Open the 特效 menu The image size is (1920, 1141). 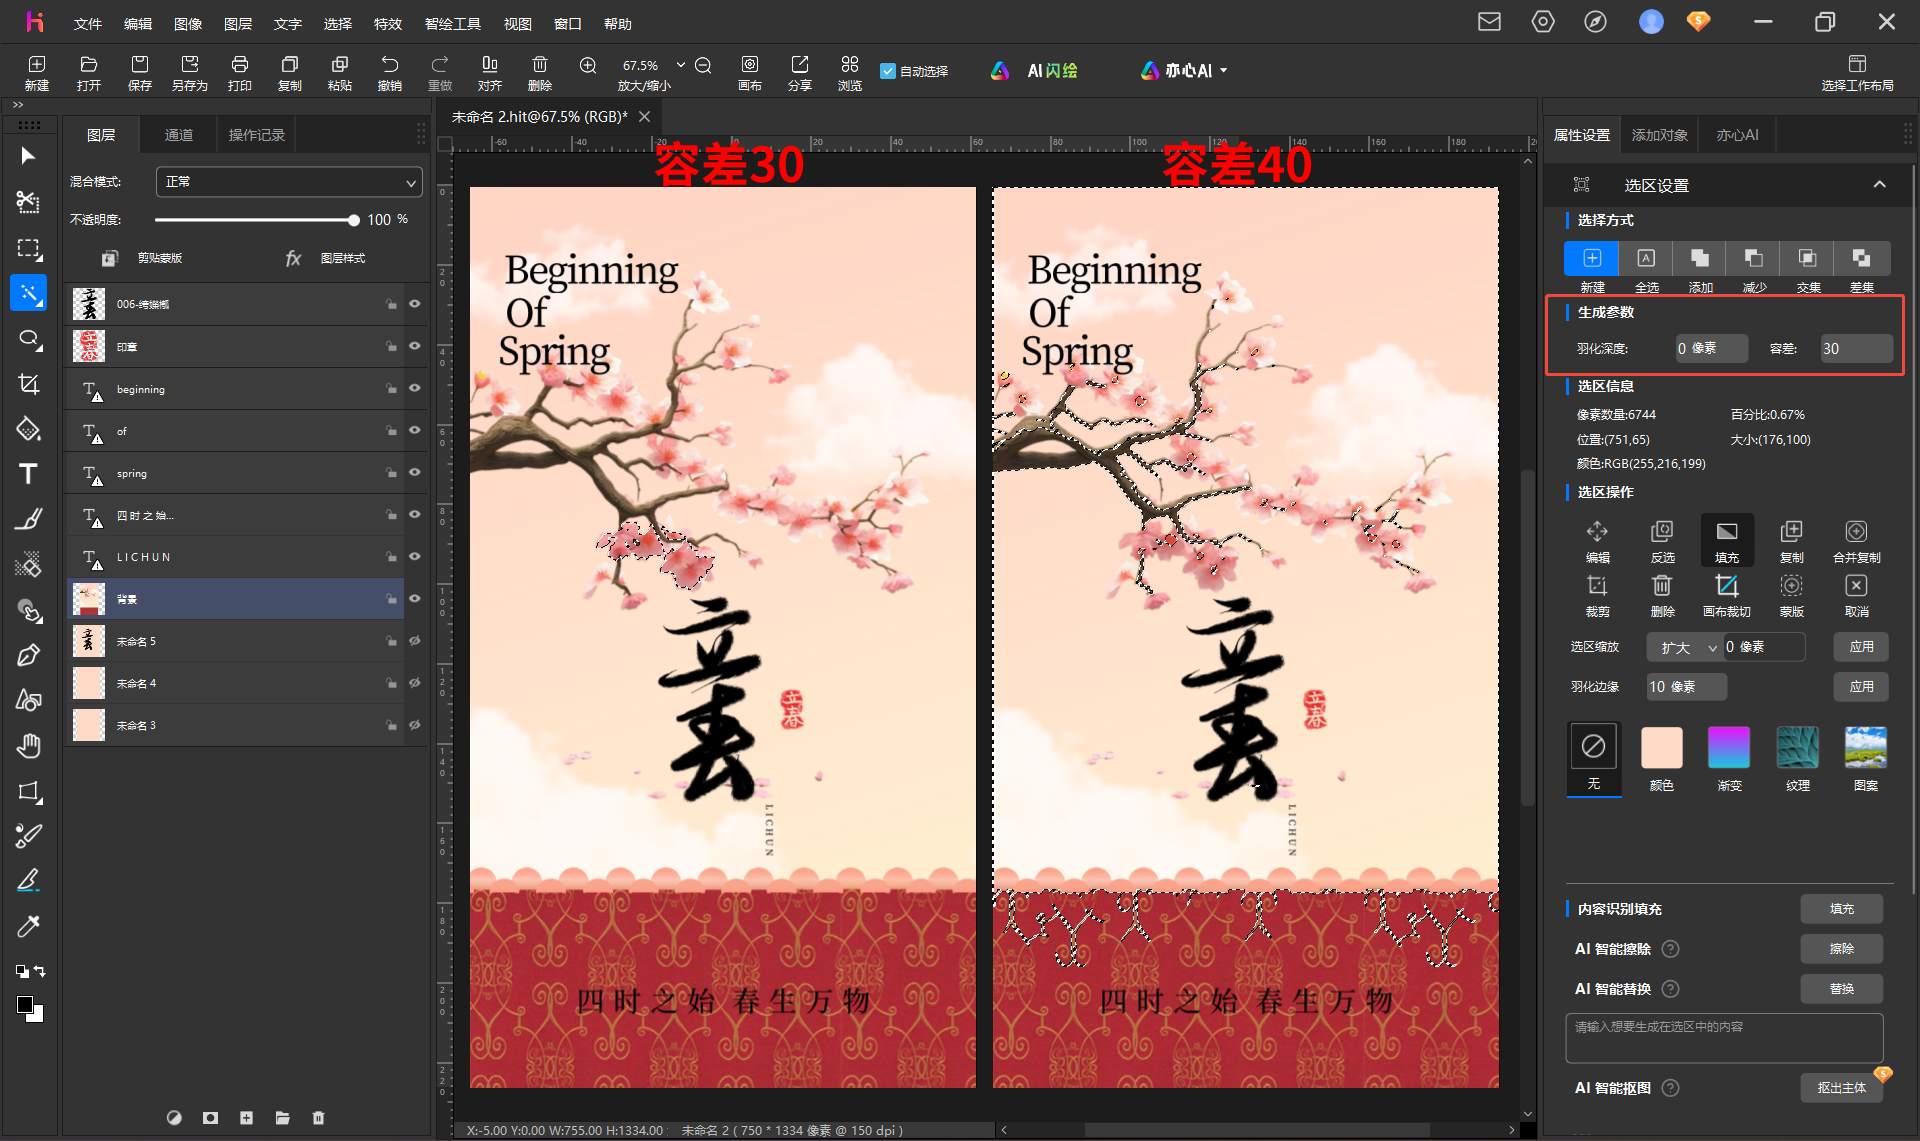pos(388,23)
